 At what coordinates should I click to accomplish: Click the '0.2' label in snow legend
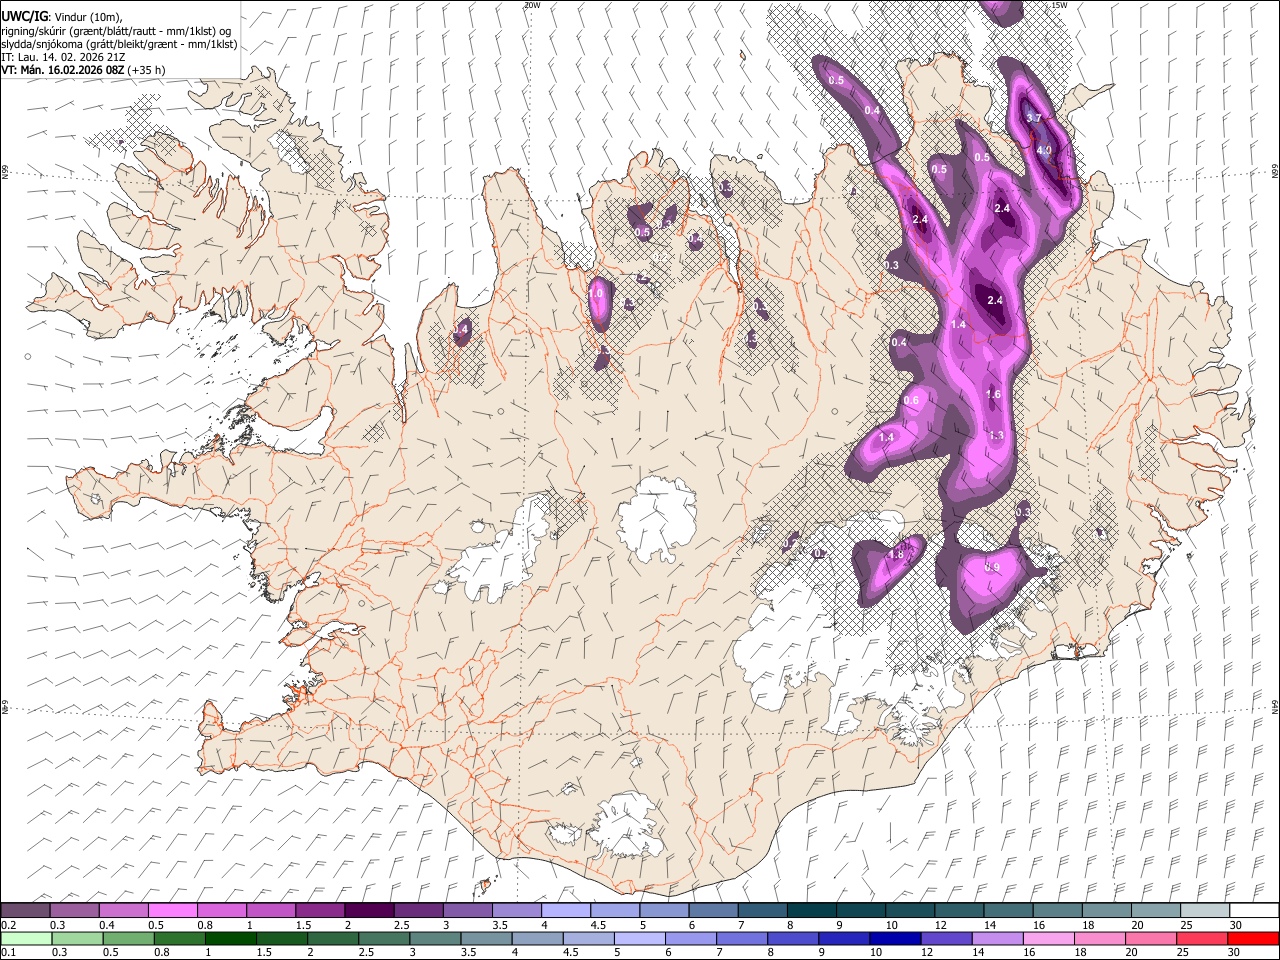[x=9, y=925]
